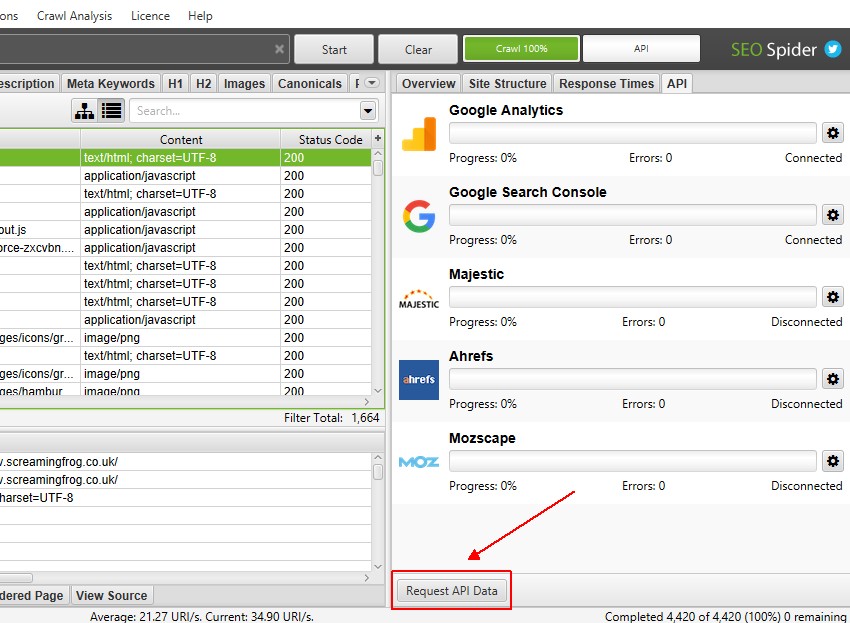This screenshot has width=850, height=623.
Task: Click the Request API Data button
Action: pyautogui.click(x=451, y=590)
